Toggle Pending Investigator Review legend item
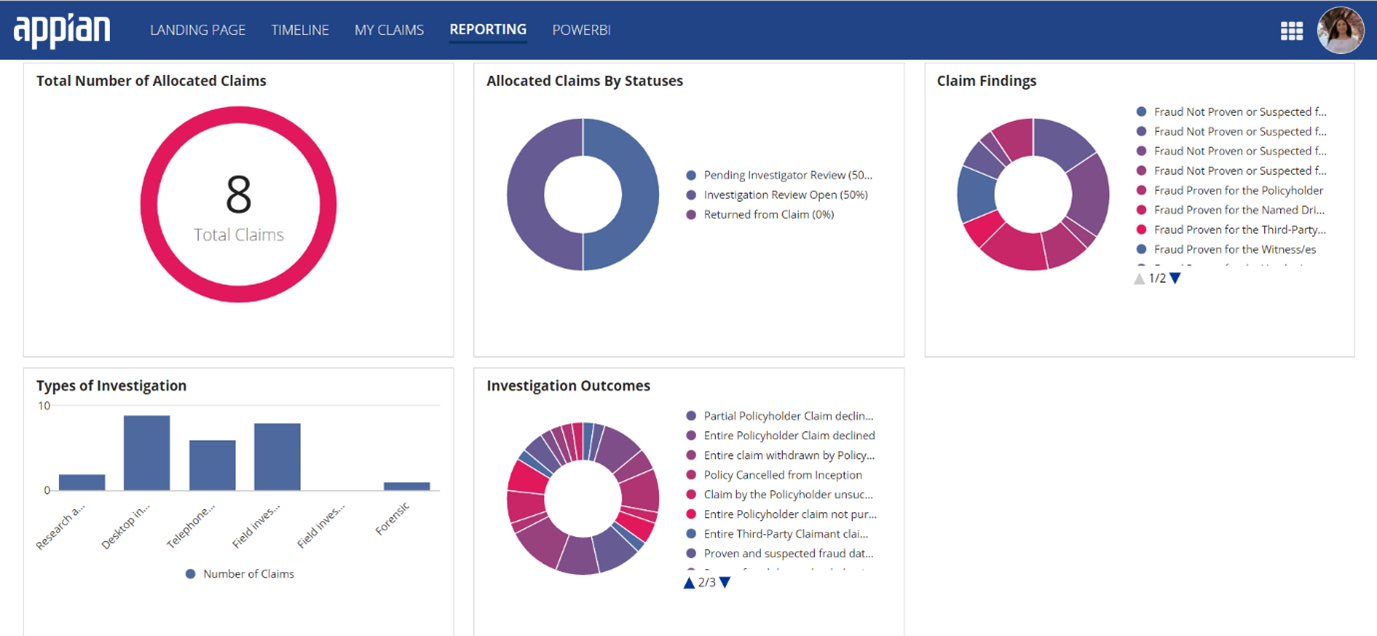The image size is (1377, 636). click(786, 175)
